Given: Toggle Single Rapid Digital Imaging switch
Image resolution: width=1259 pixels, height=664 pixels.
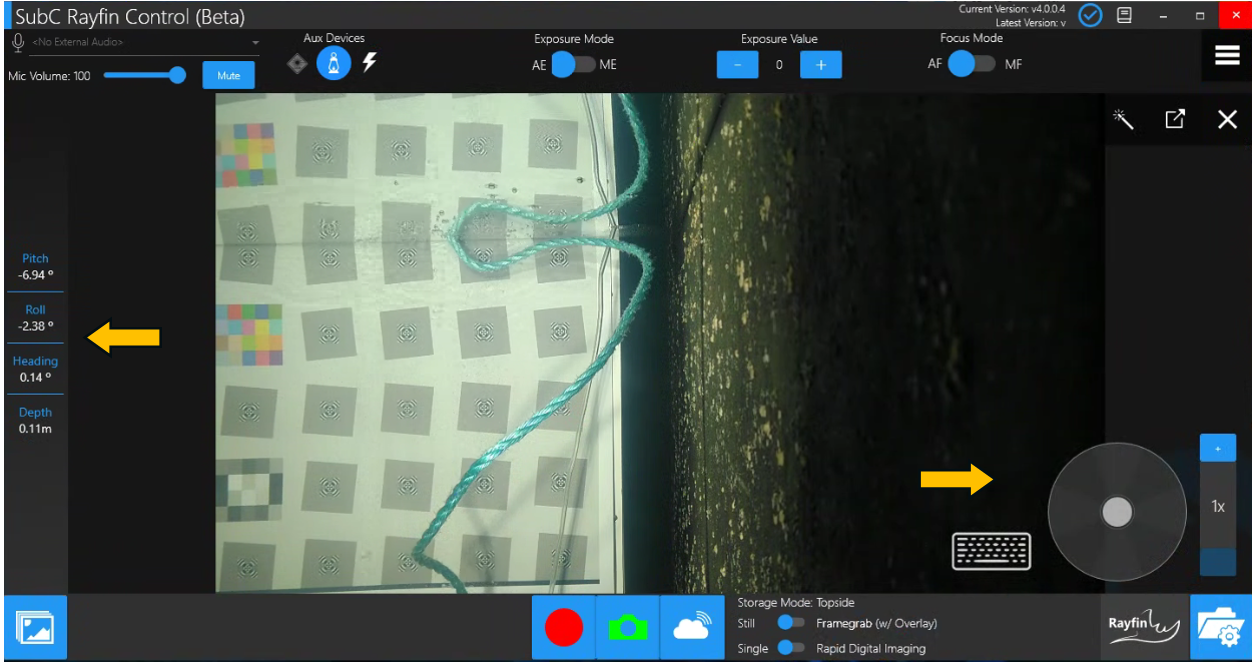Looking at the screenshot, I should pyautogui.click(x=790, y=648).
